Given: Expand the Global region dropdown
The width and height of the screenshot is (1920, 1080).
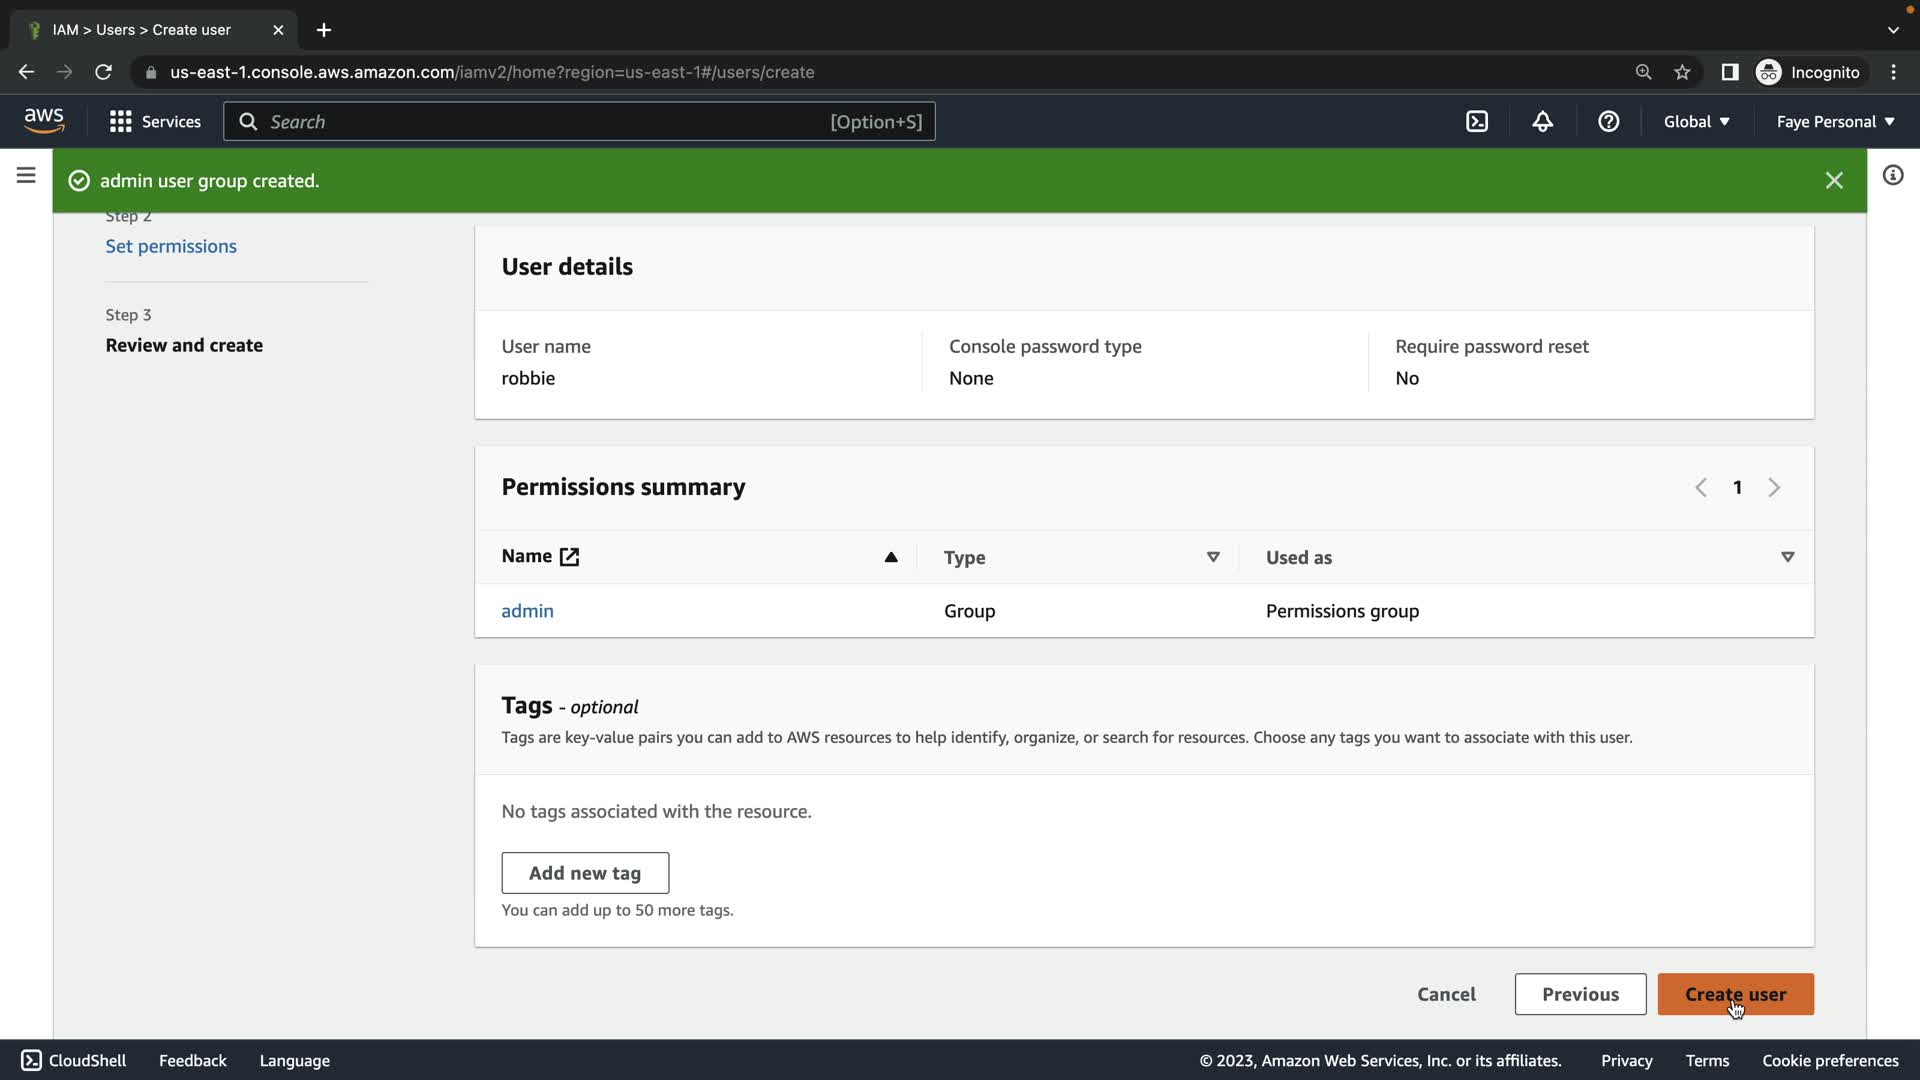Looking at the screenshot, I should coord(1696,122).
